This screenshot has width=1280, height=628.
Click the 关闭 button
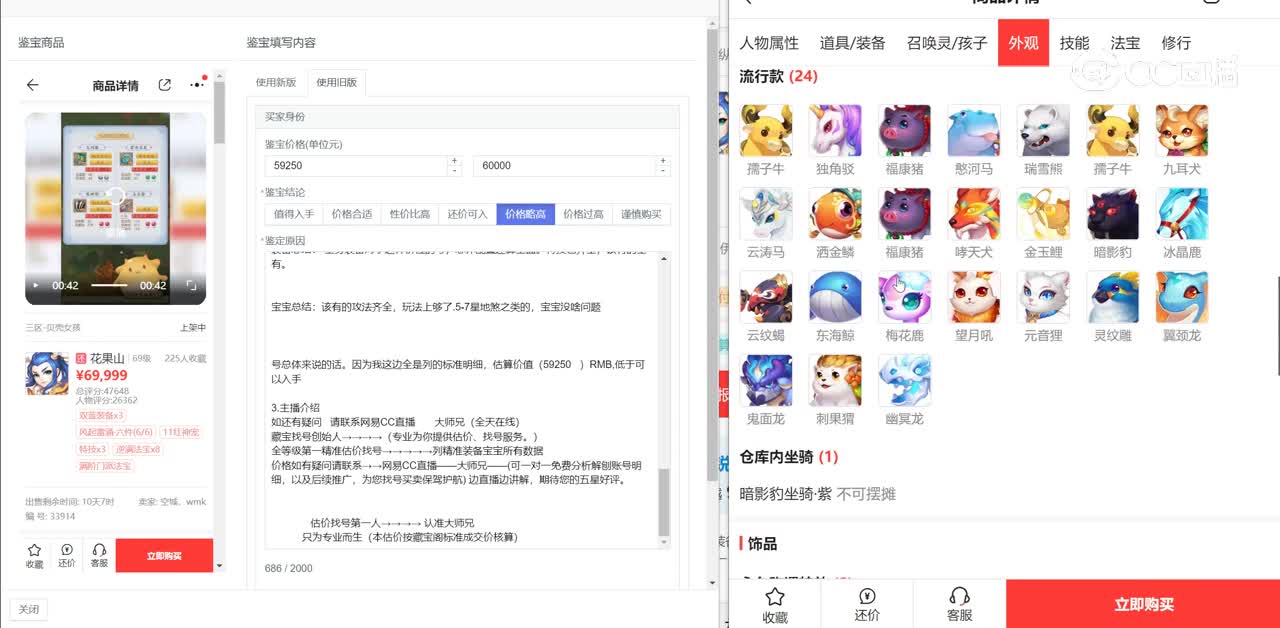pyautogui.click(x=29, y=609)
